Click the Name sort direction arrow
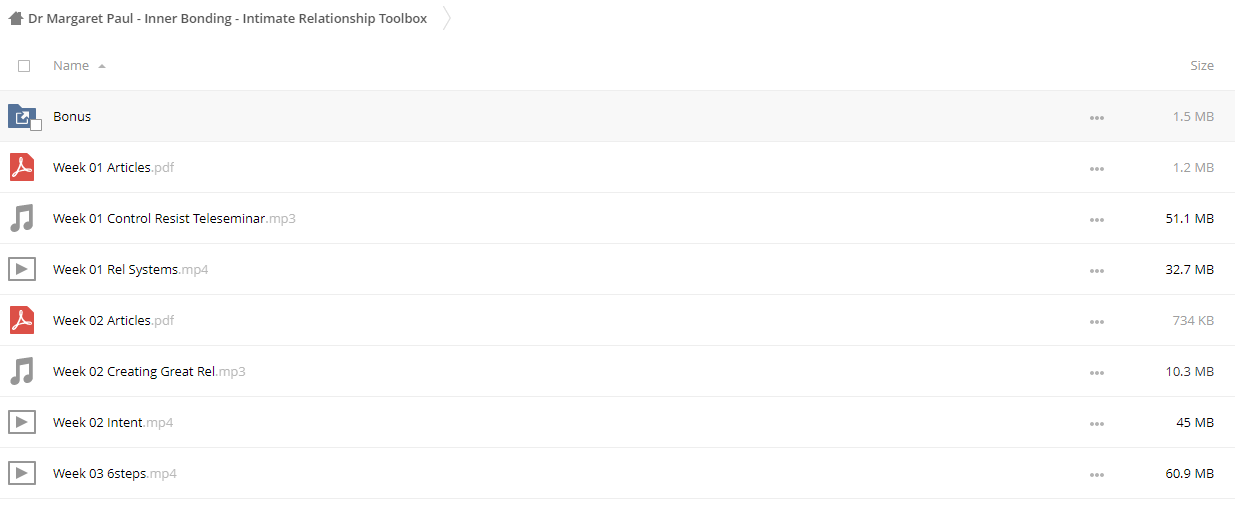The image size is (1235, 505). 102,66
